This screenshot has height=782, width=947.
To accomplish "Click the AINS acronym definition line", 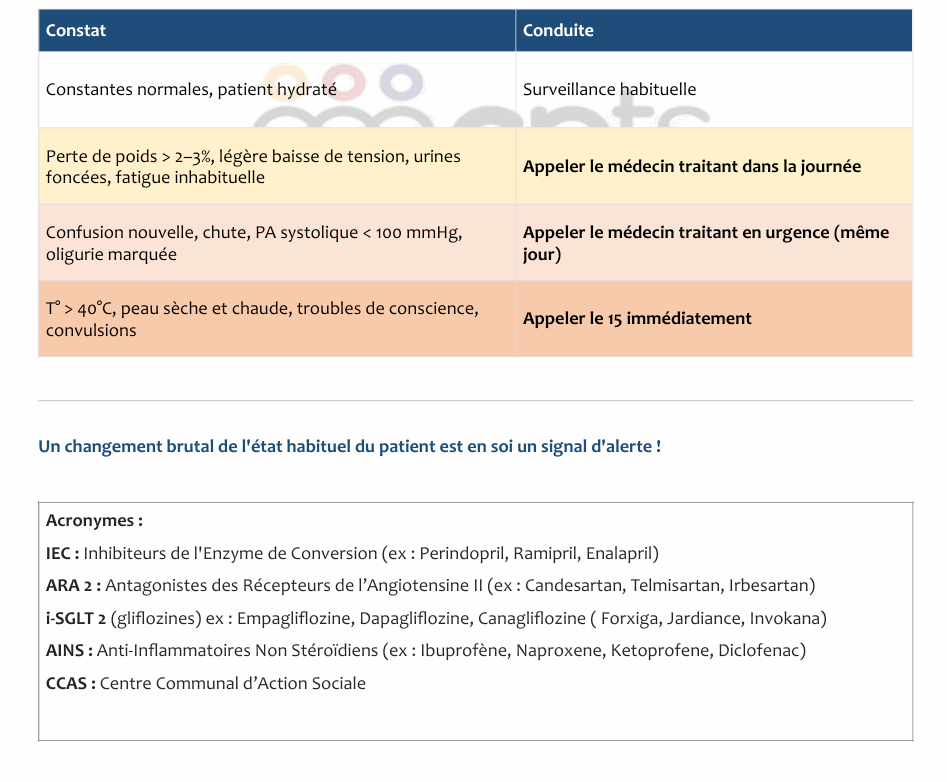I will (x=426, y=650).
